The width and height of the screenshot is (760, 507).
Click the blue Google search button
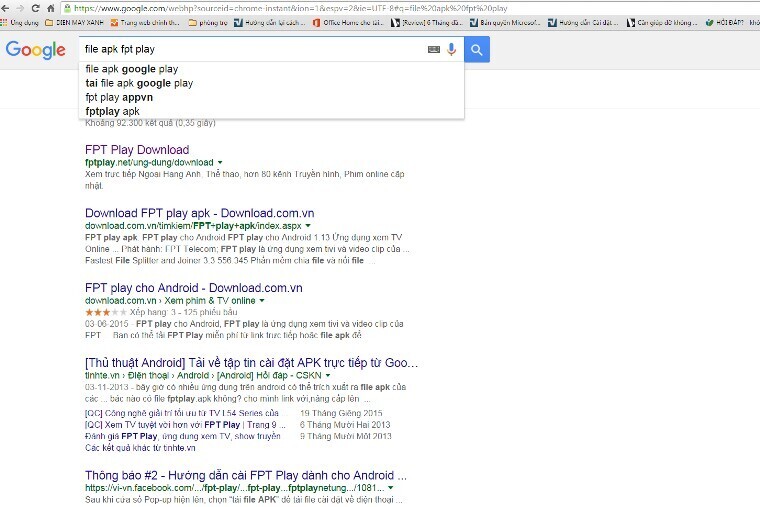coord(477,49)
